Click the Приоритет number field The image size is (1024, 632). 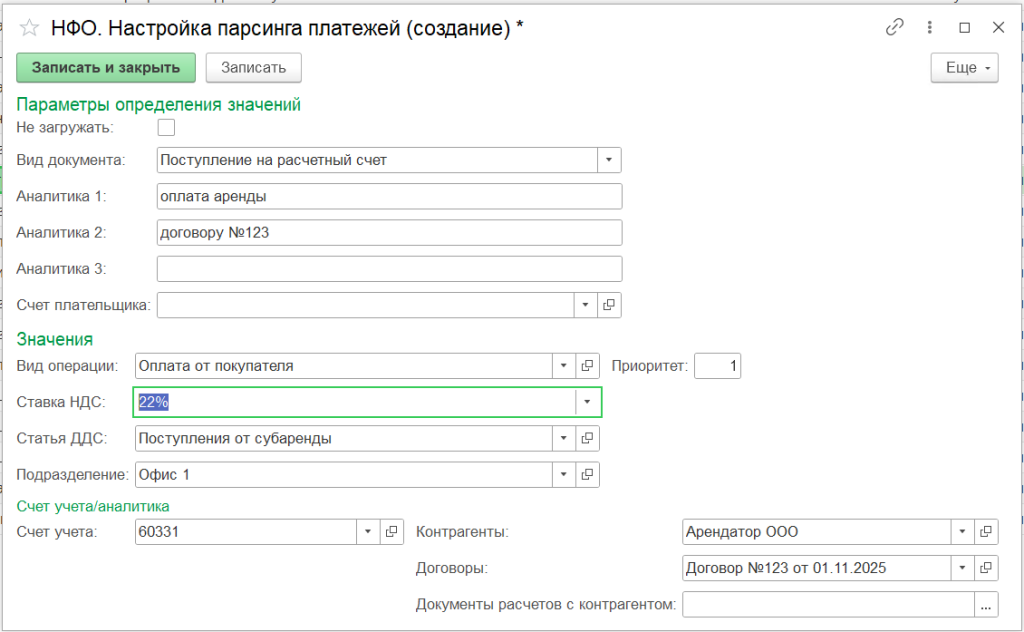click(x=717, y=366)
